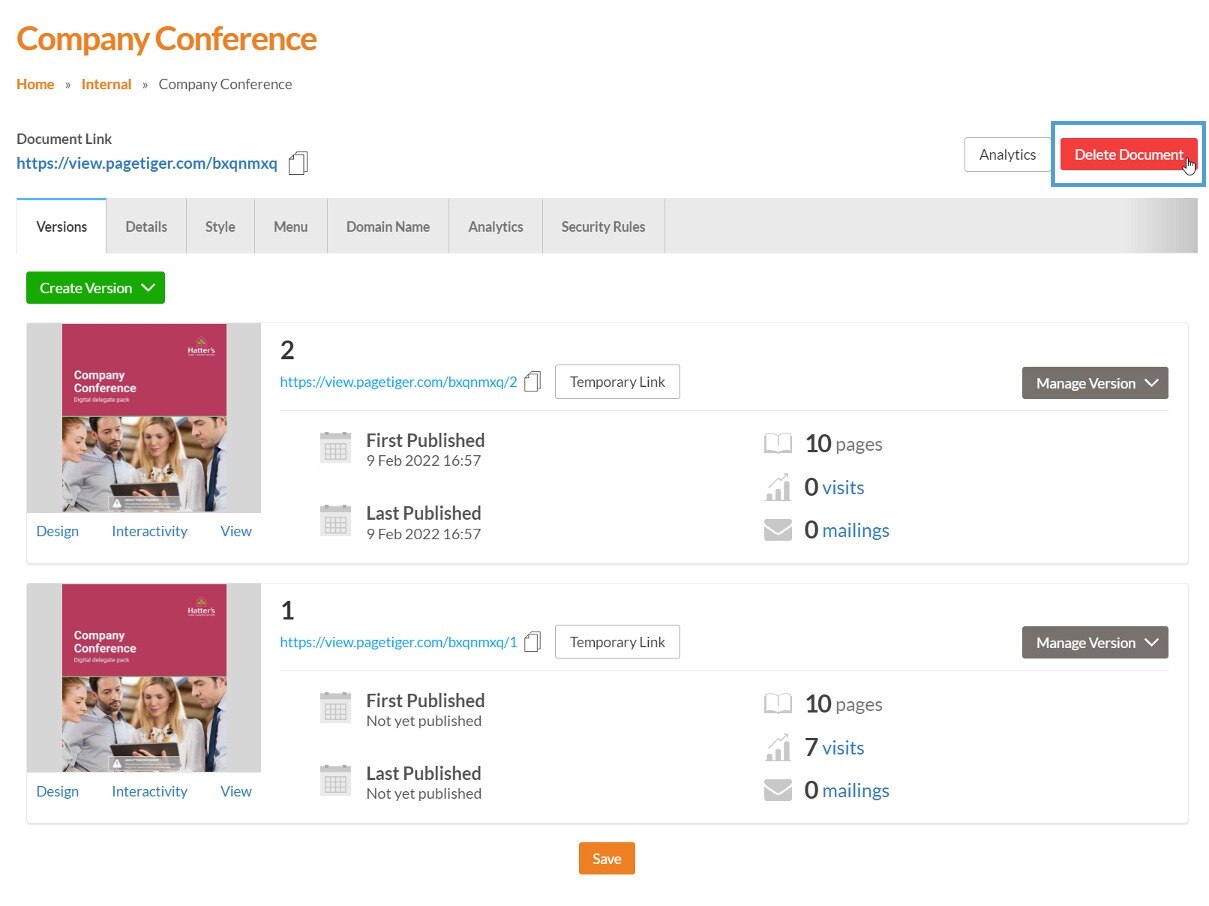Copy version 1 link icon
The image size is (1209, 906).
(x=532, y=642)
